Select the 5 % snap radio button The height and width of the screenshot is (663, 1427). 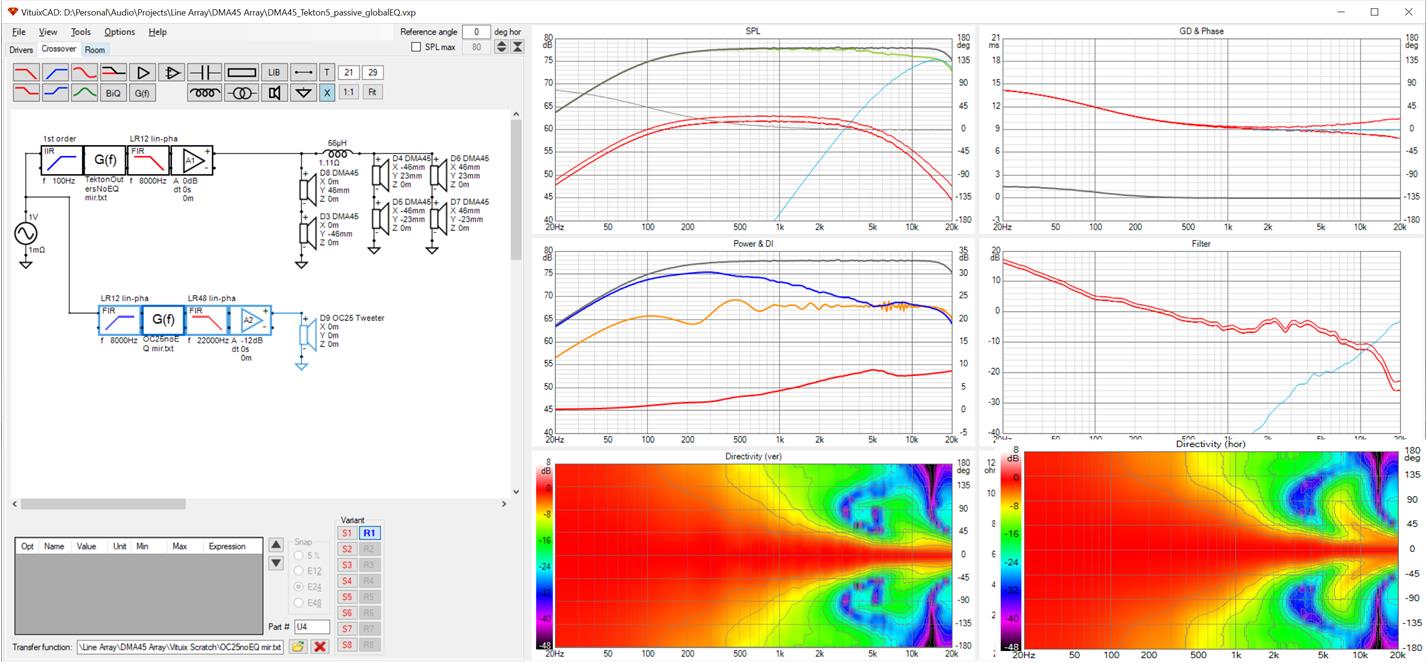tap(299, 555)
